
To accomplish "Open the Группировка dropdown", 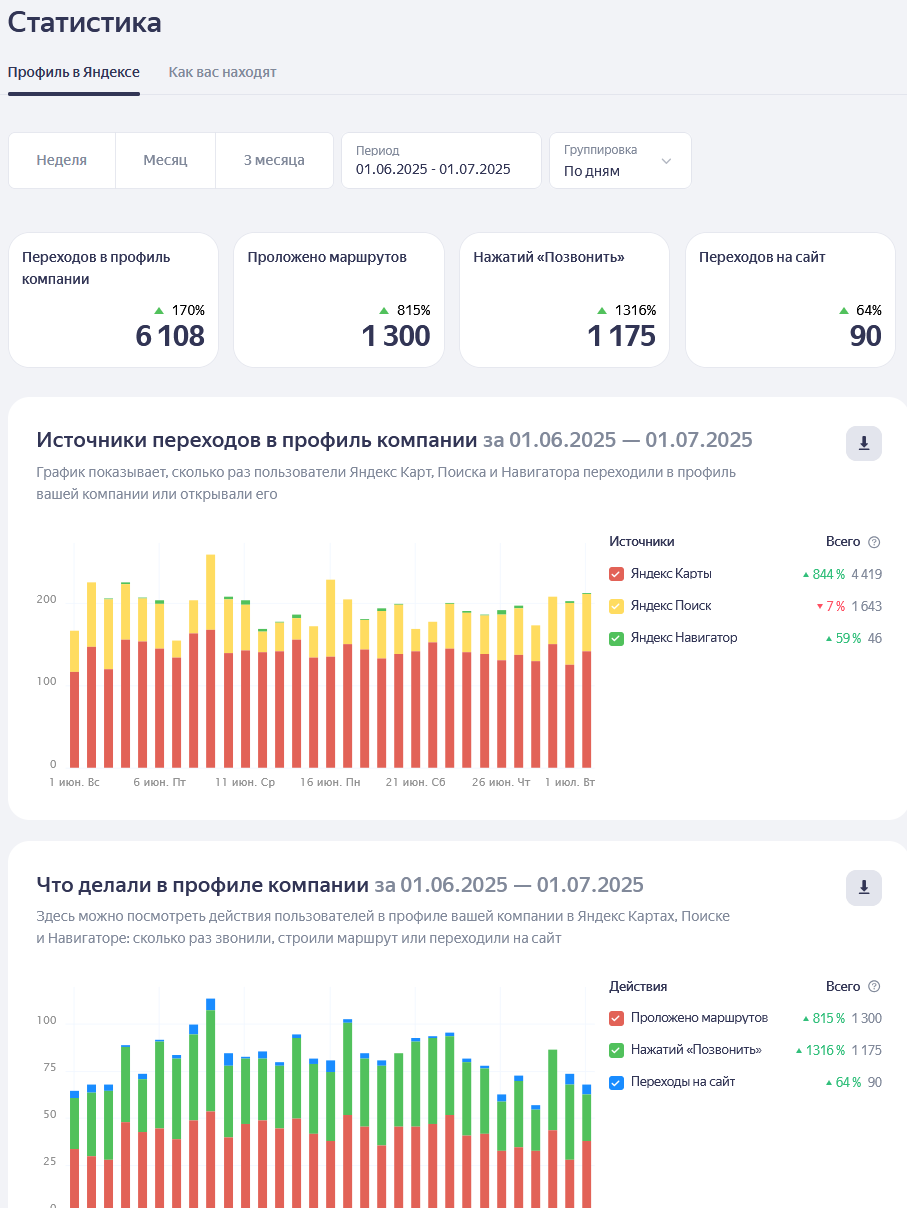I will [x=620, y=160].
